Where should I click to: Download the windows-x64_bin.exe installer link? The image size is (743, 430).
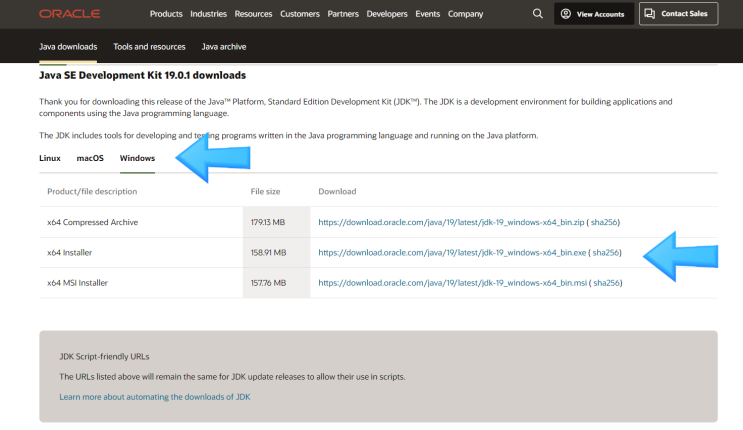[452, 252]
